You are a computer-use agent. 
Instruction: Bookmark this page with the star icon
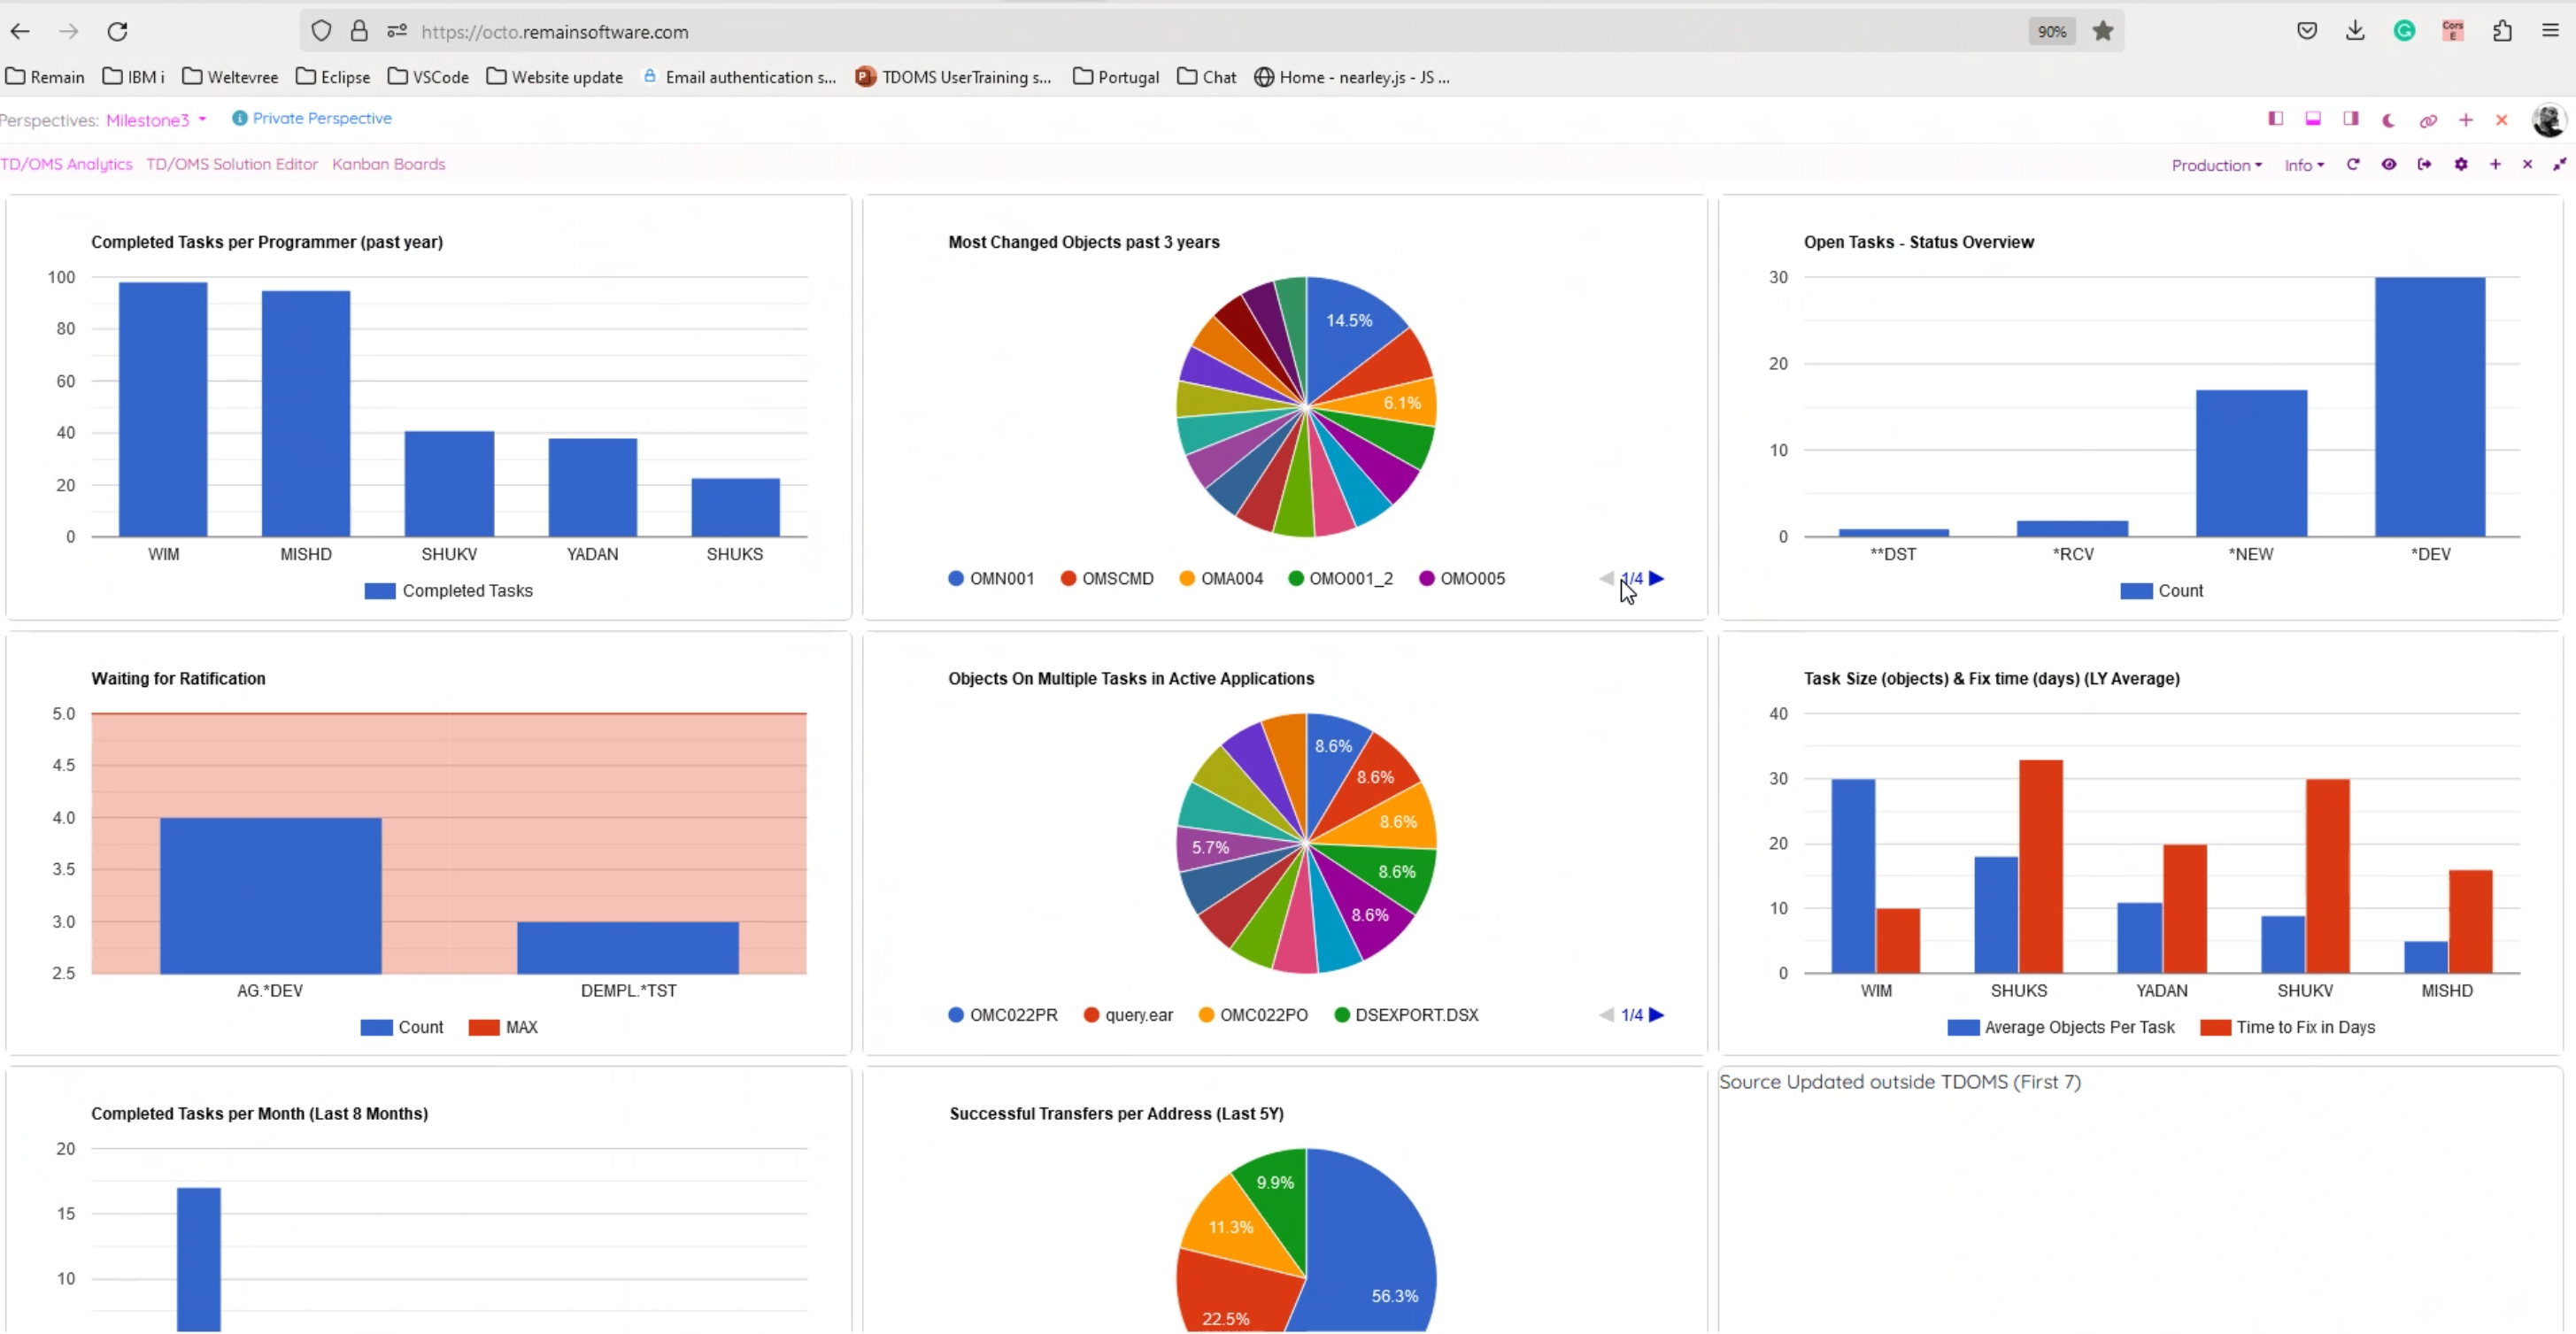click(x=2103, y=31)
